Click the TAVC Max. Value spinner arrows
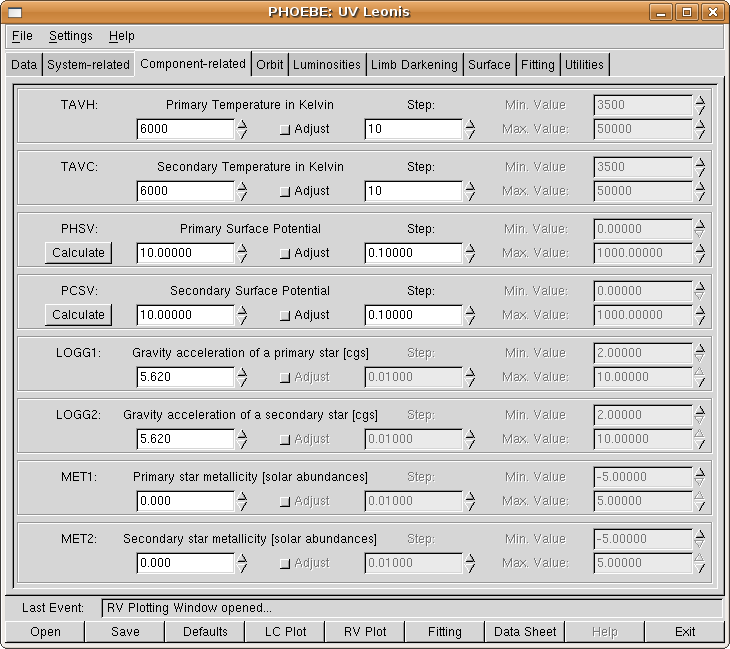The width and height of the screenshot is (730, 649). [700, 191]
